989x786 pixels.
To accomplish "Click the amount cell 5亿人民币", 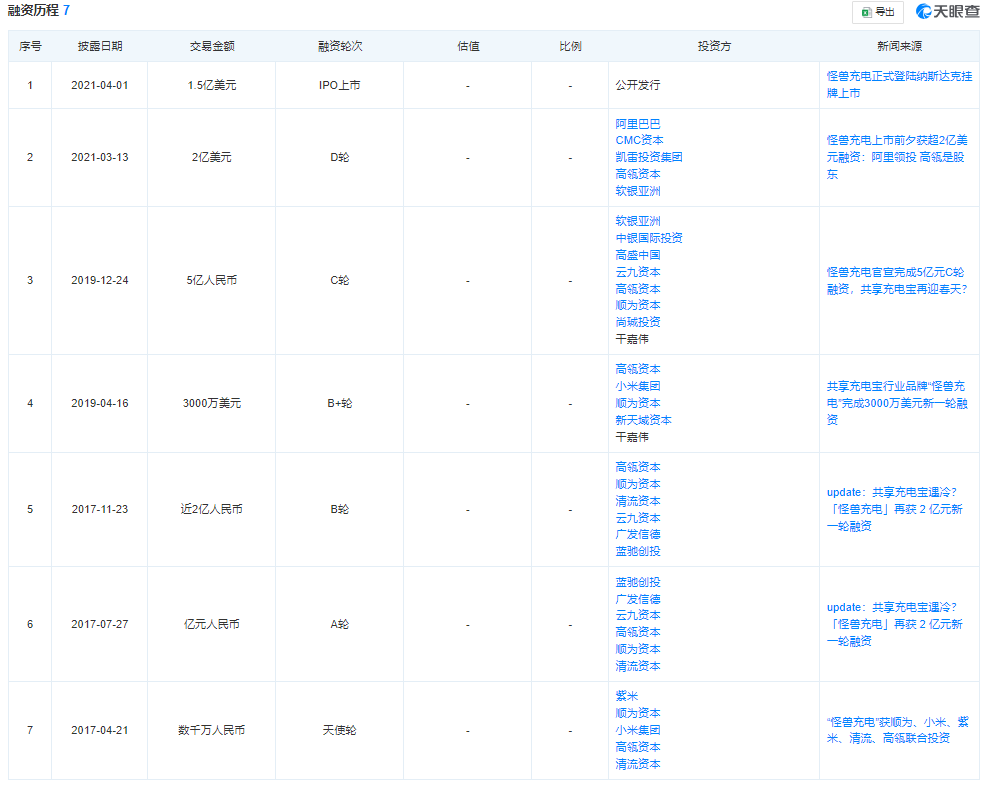I will pos(212,280).
